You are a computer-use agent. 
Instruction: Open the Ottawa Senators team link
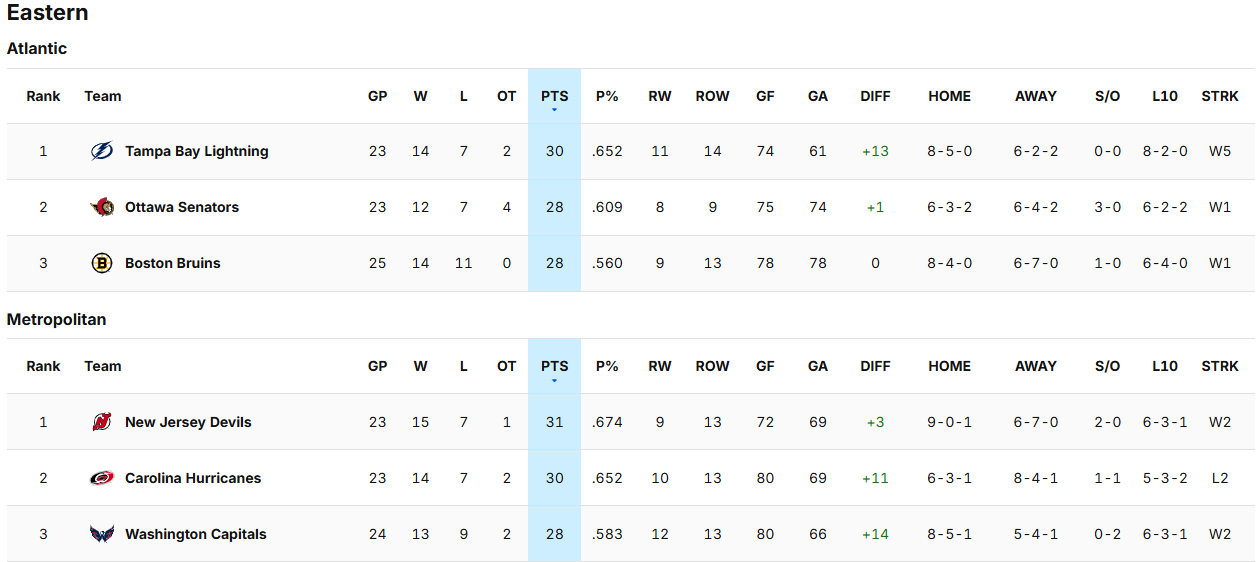pos(182,208)
